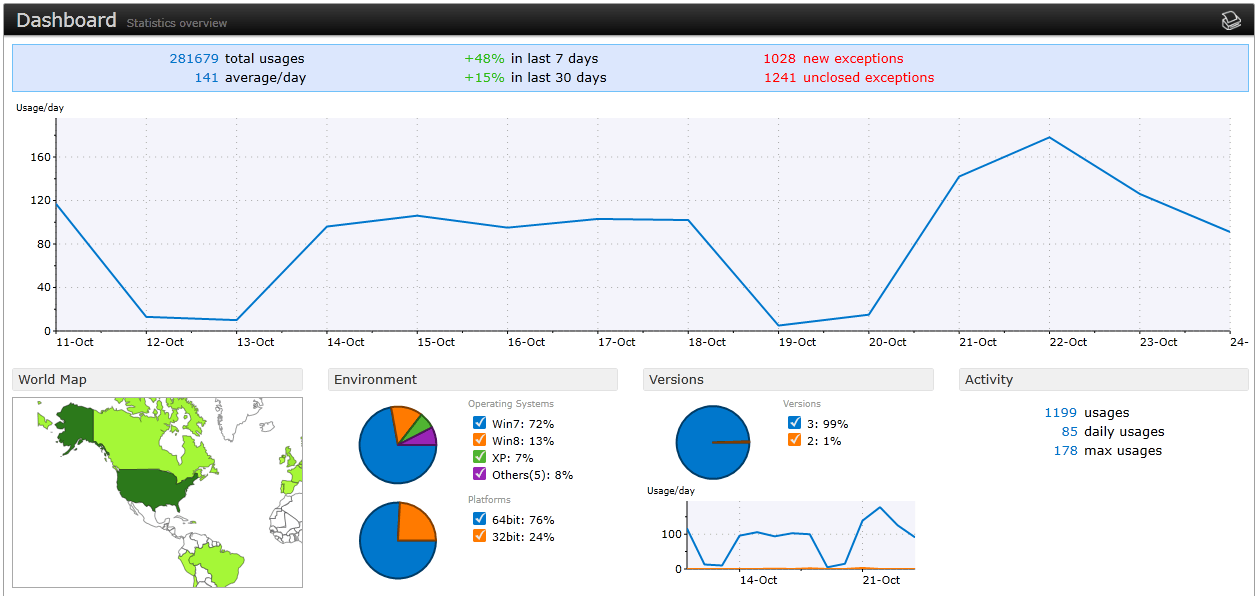Click the operating systems pie chart

pyautogui.click(x=398, y=445)
